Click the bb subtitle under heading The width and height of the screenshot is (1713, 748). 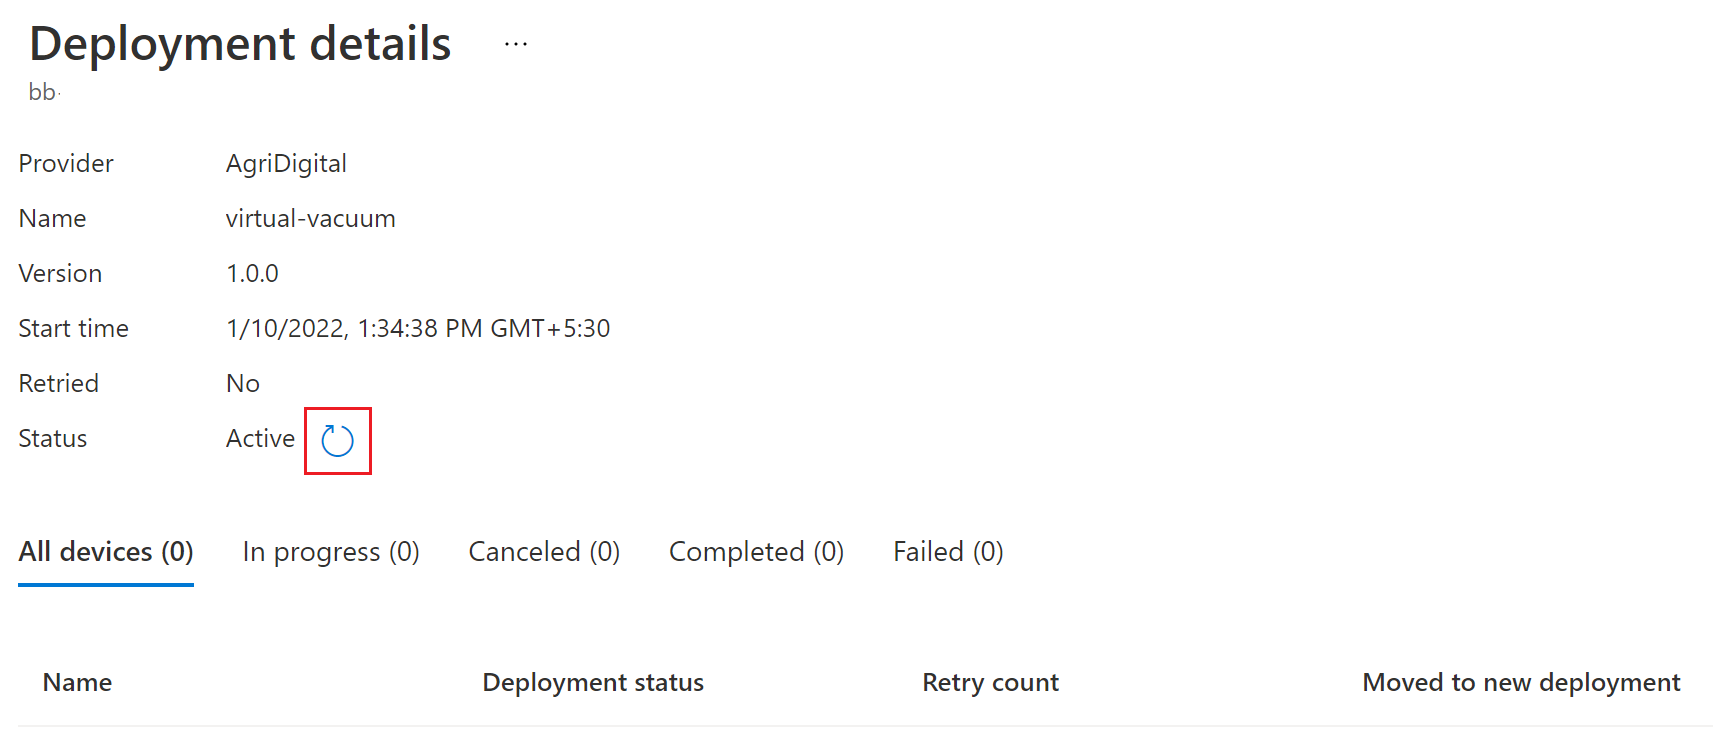point(42,92)
